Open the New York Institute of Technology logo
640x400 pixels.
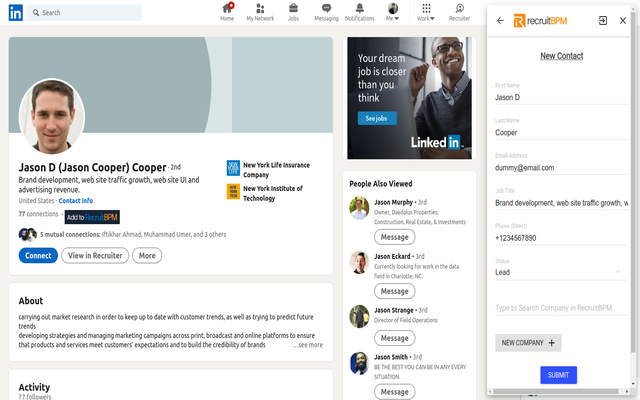coord(233,191)
